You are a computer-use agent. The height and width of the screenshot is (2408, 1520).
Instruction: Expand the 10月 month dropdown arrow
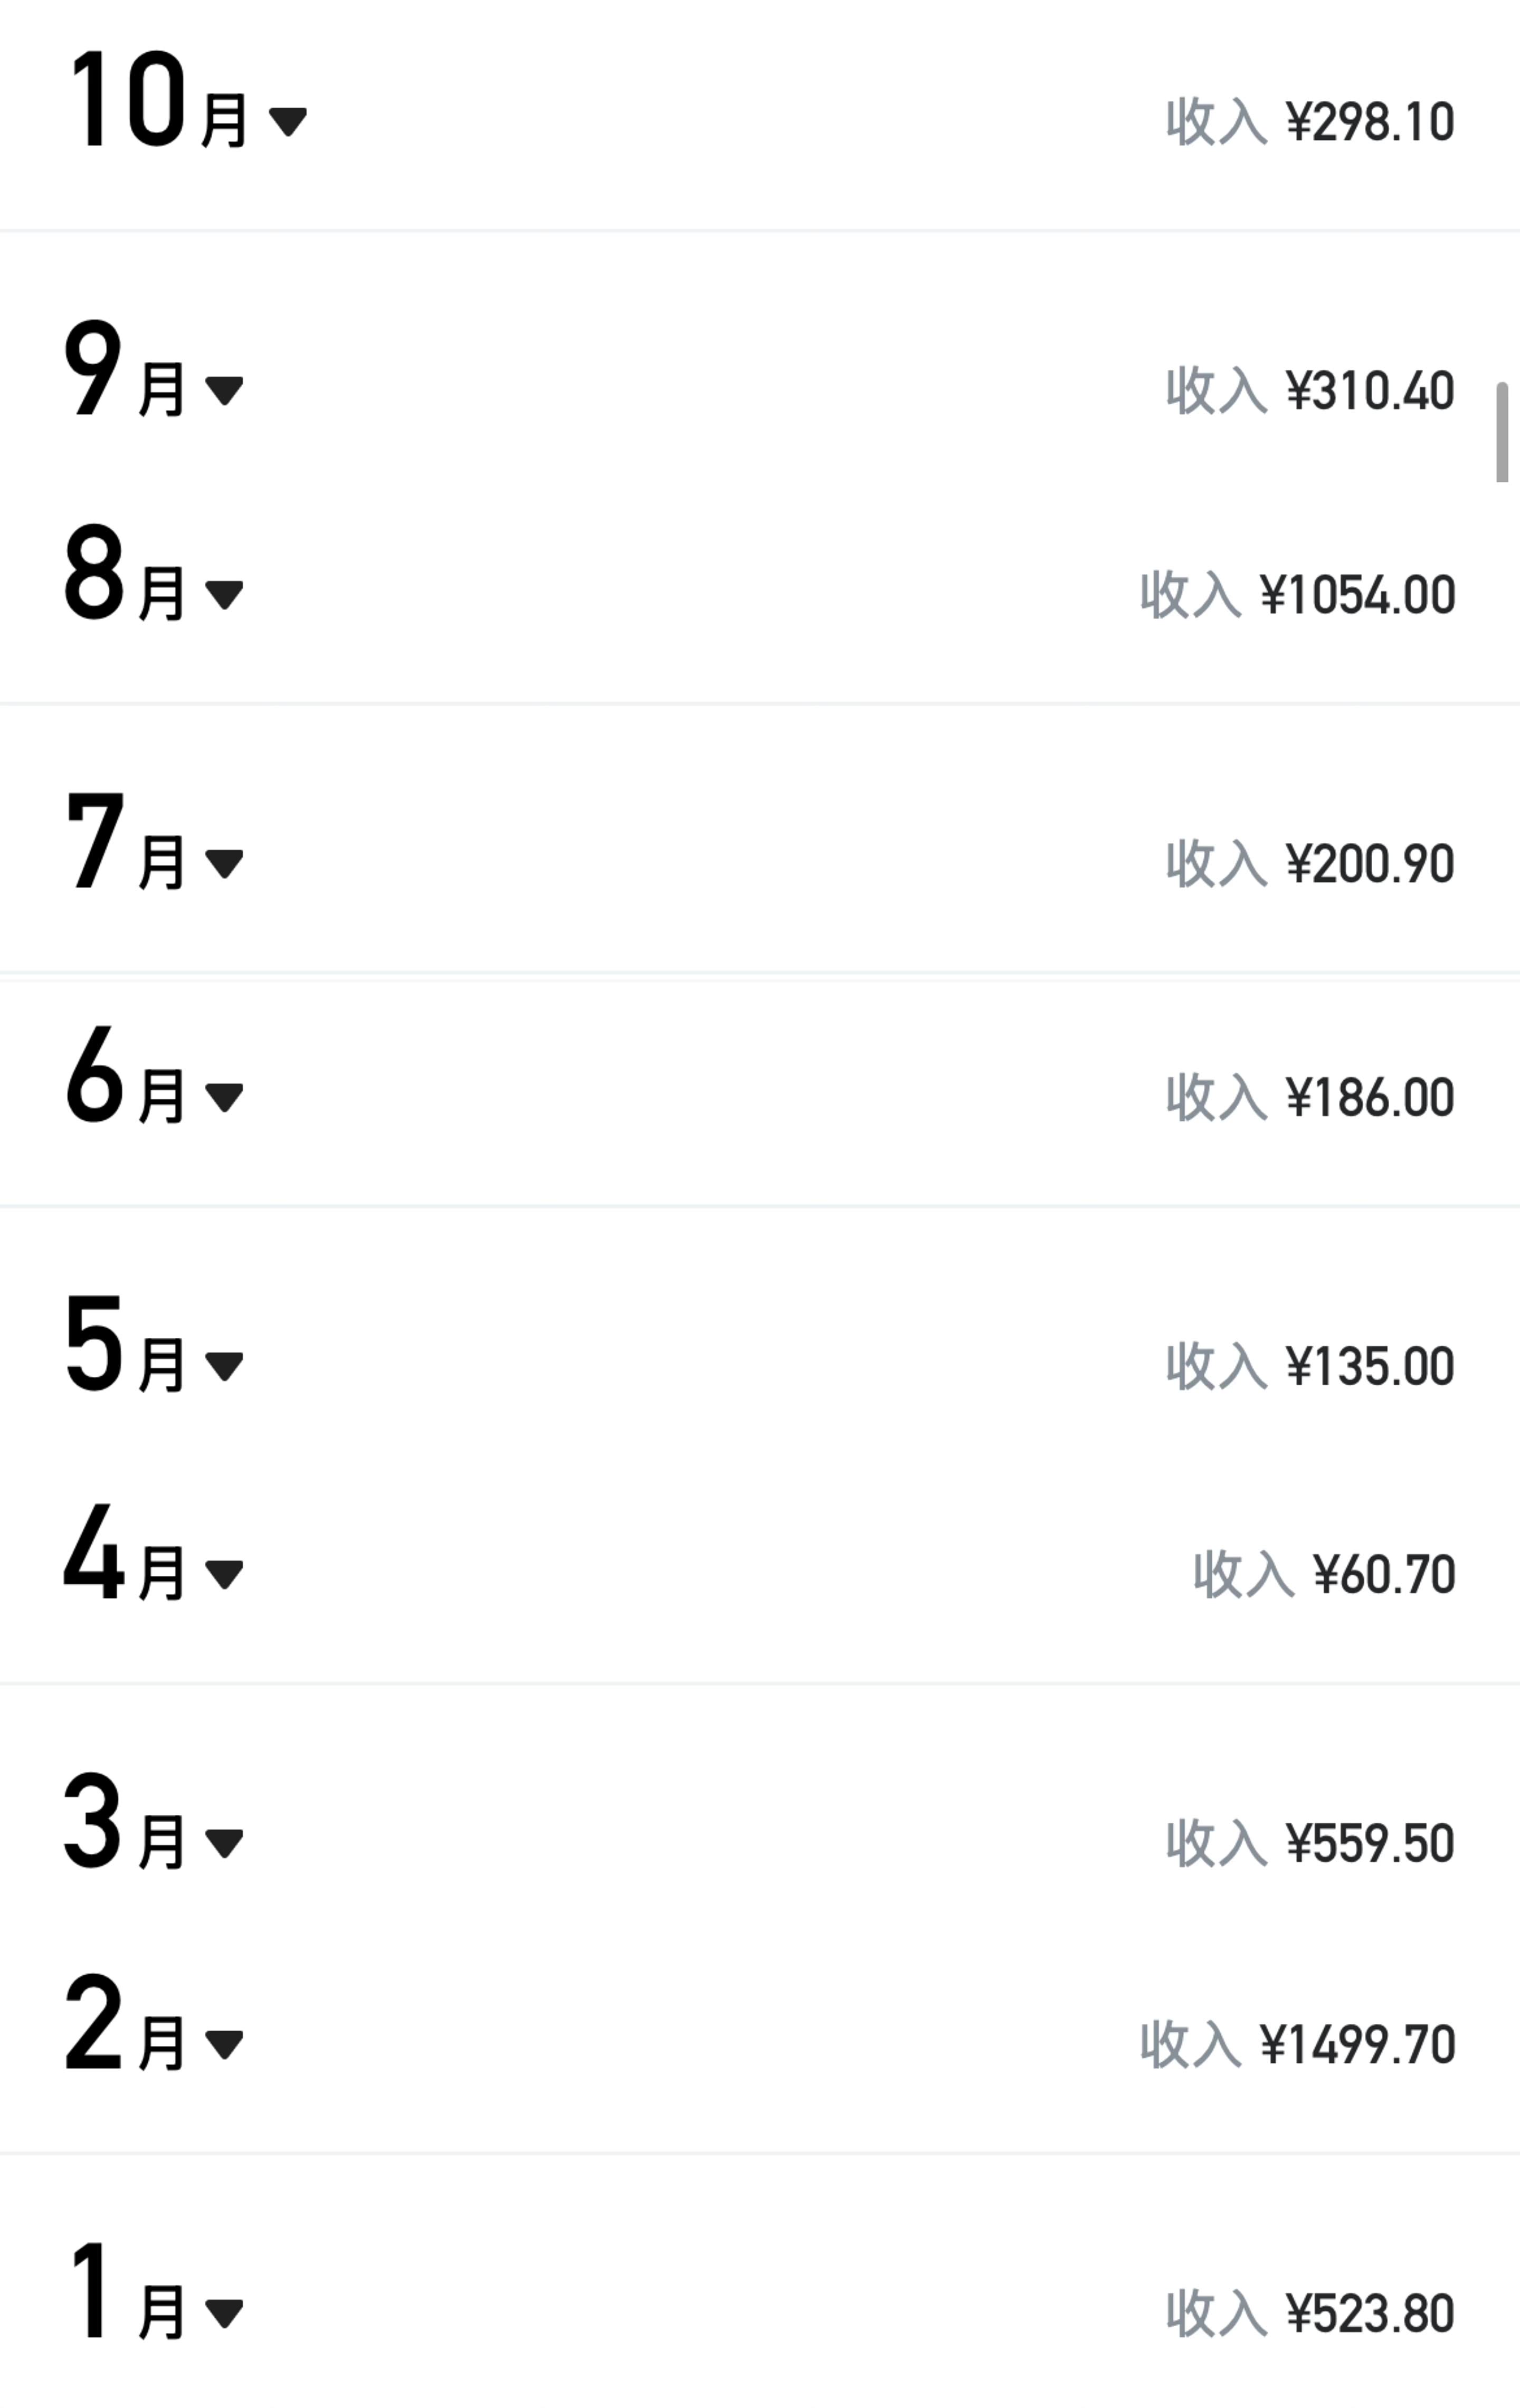click(x=288, y=122)
